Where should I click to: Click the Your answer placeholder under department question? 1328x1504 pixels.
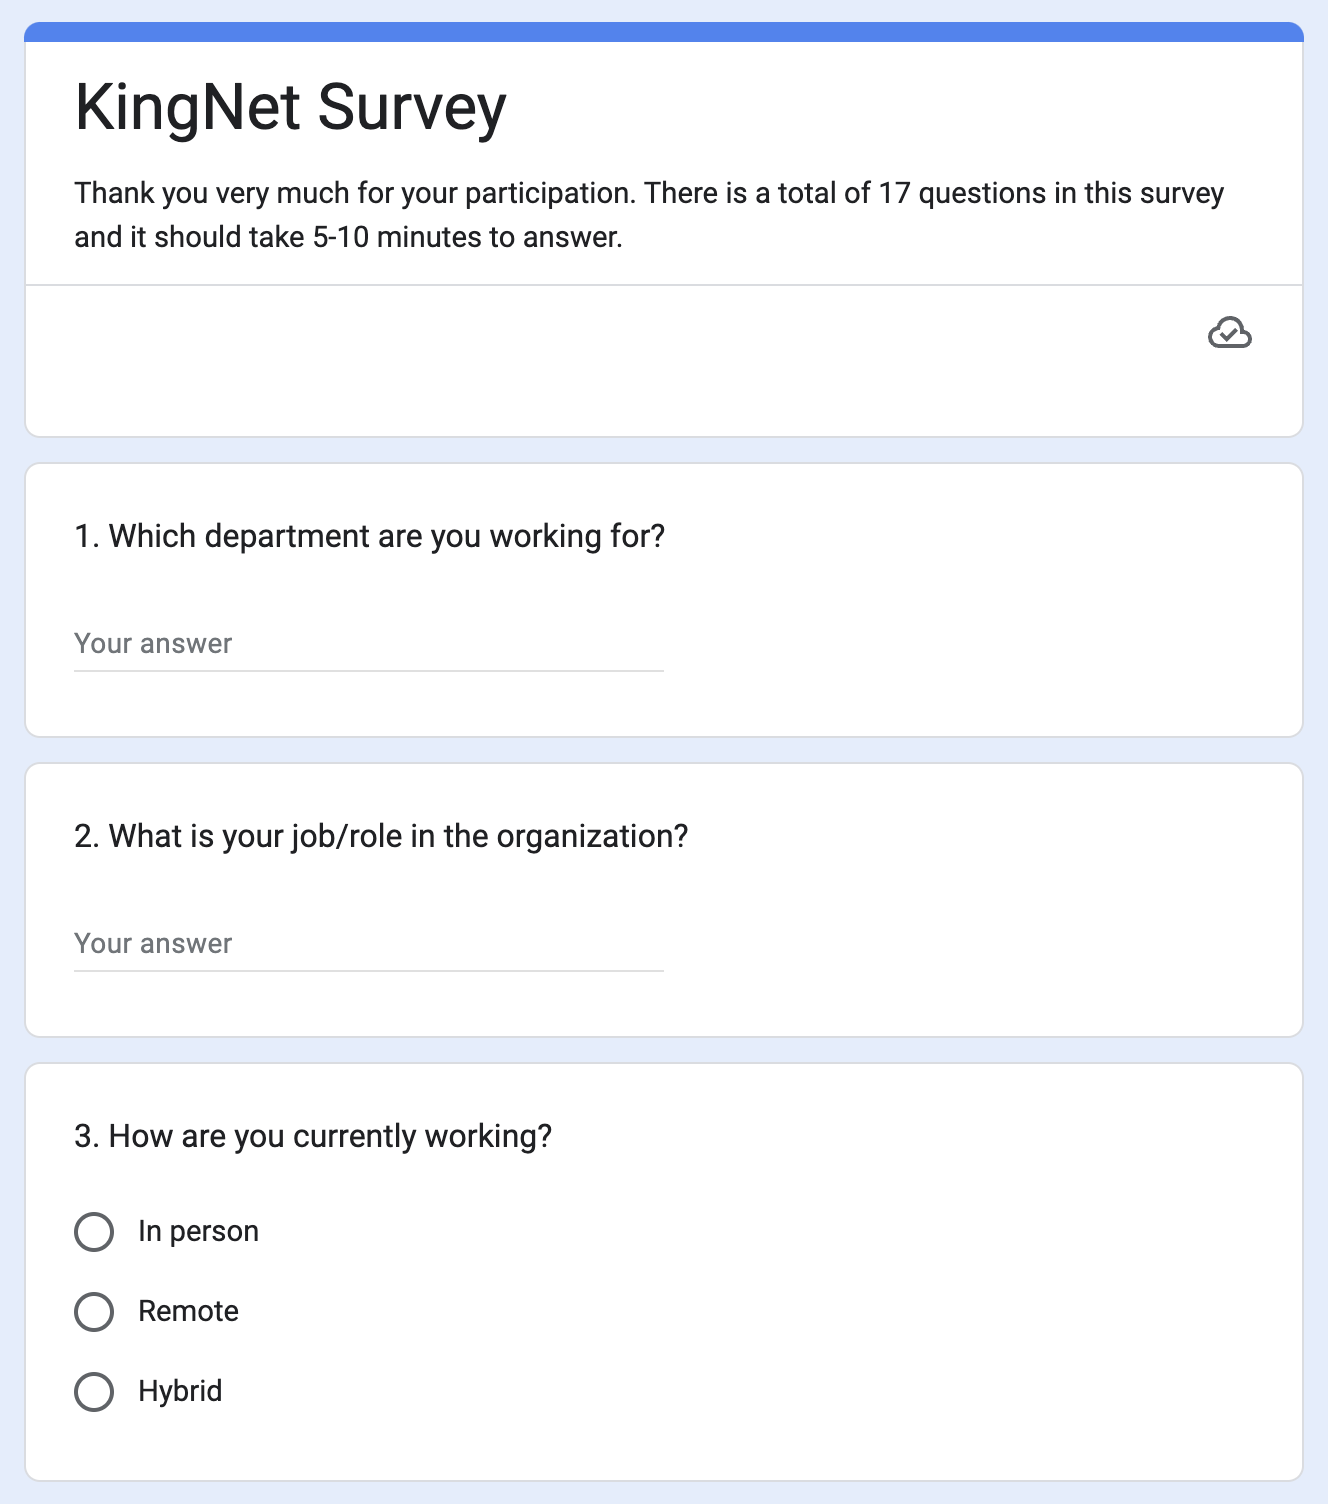[152, 644]
